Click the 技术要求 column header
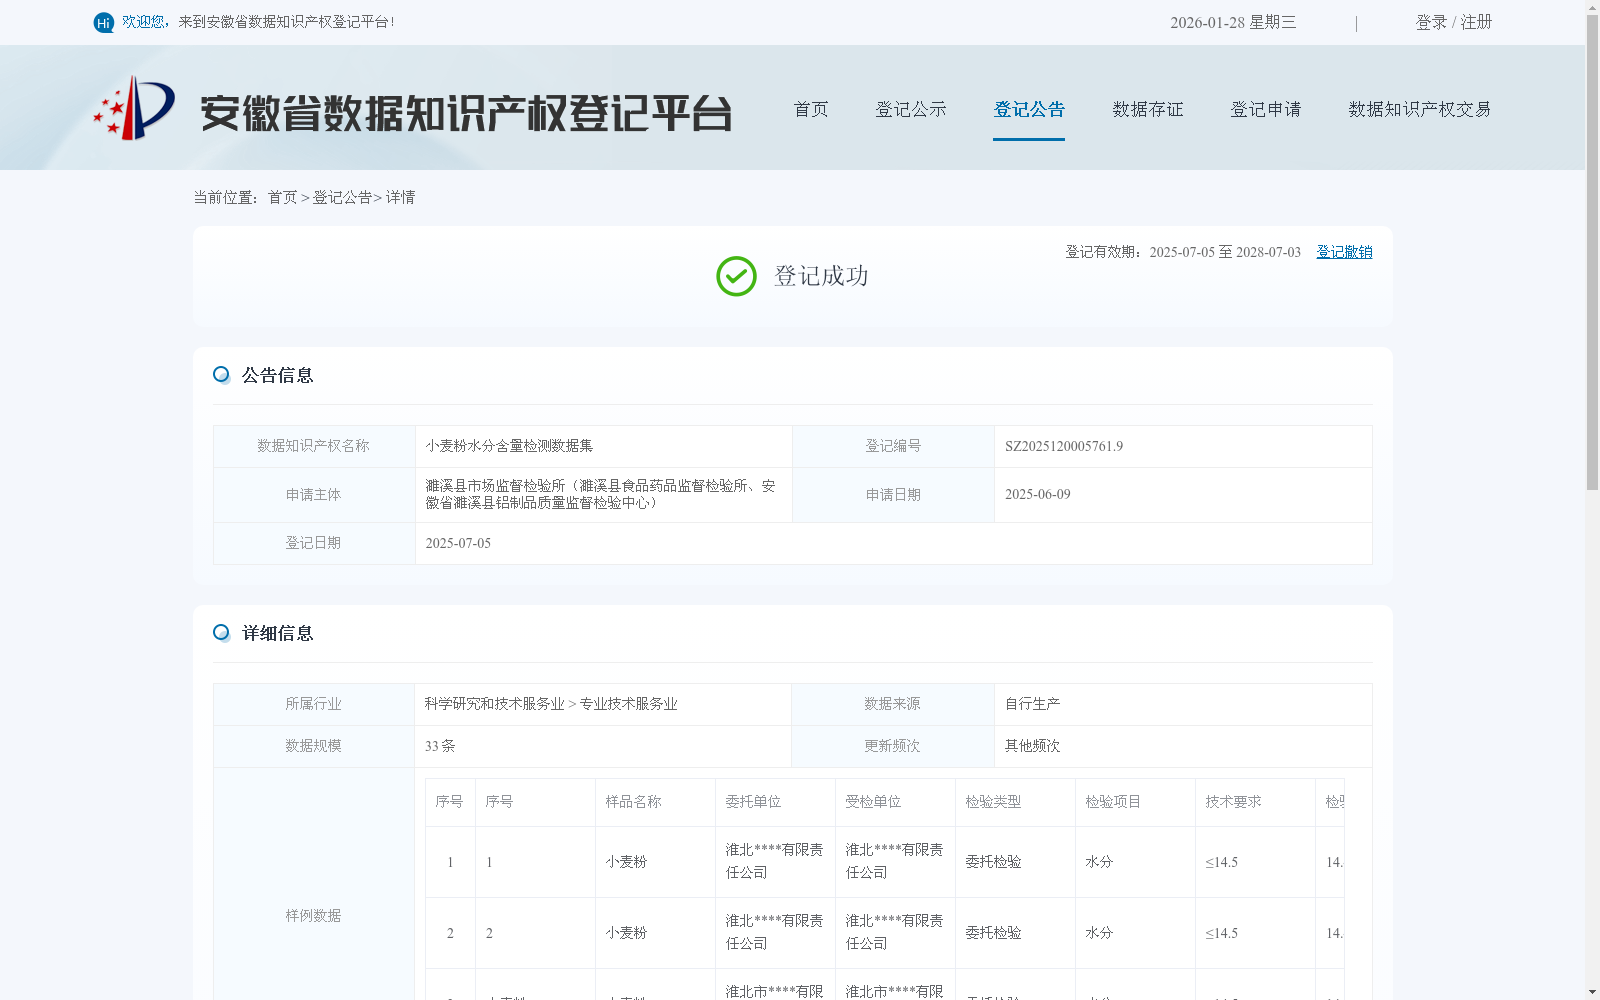Image resolution: width=1600 pixels, height=1000 pixels. [x=1233, y=802]
